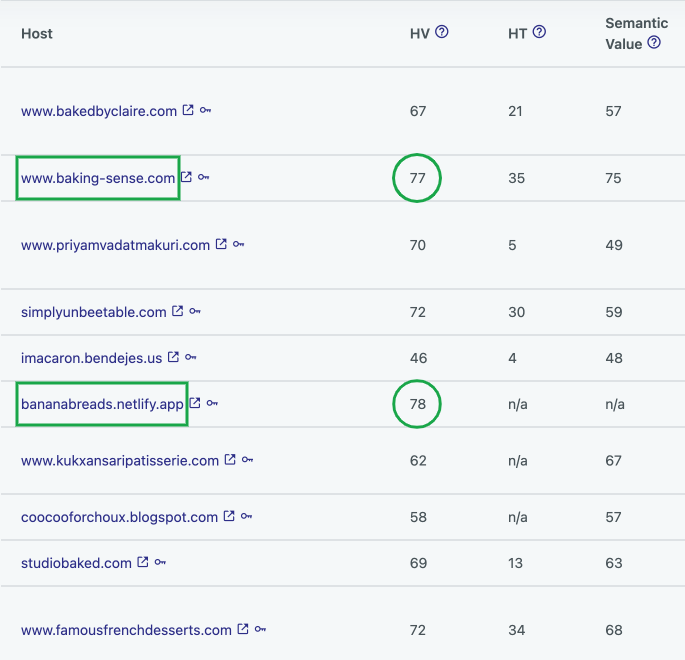Show help tooltip for HV column
The image size is (685, 660).
pos(442,32)
